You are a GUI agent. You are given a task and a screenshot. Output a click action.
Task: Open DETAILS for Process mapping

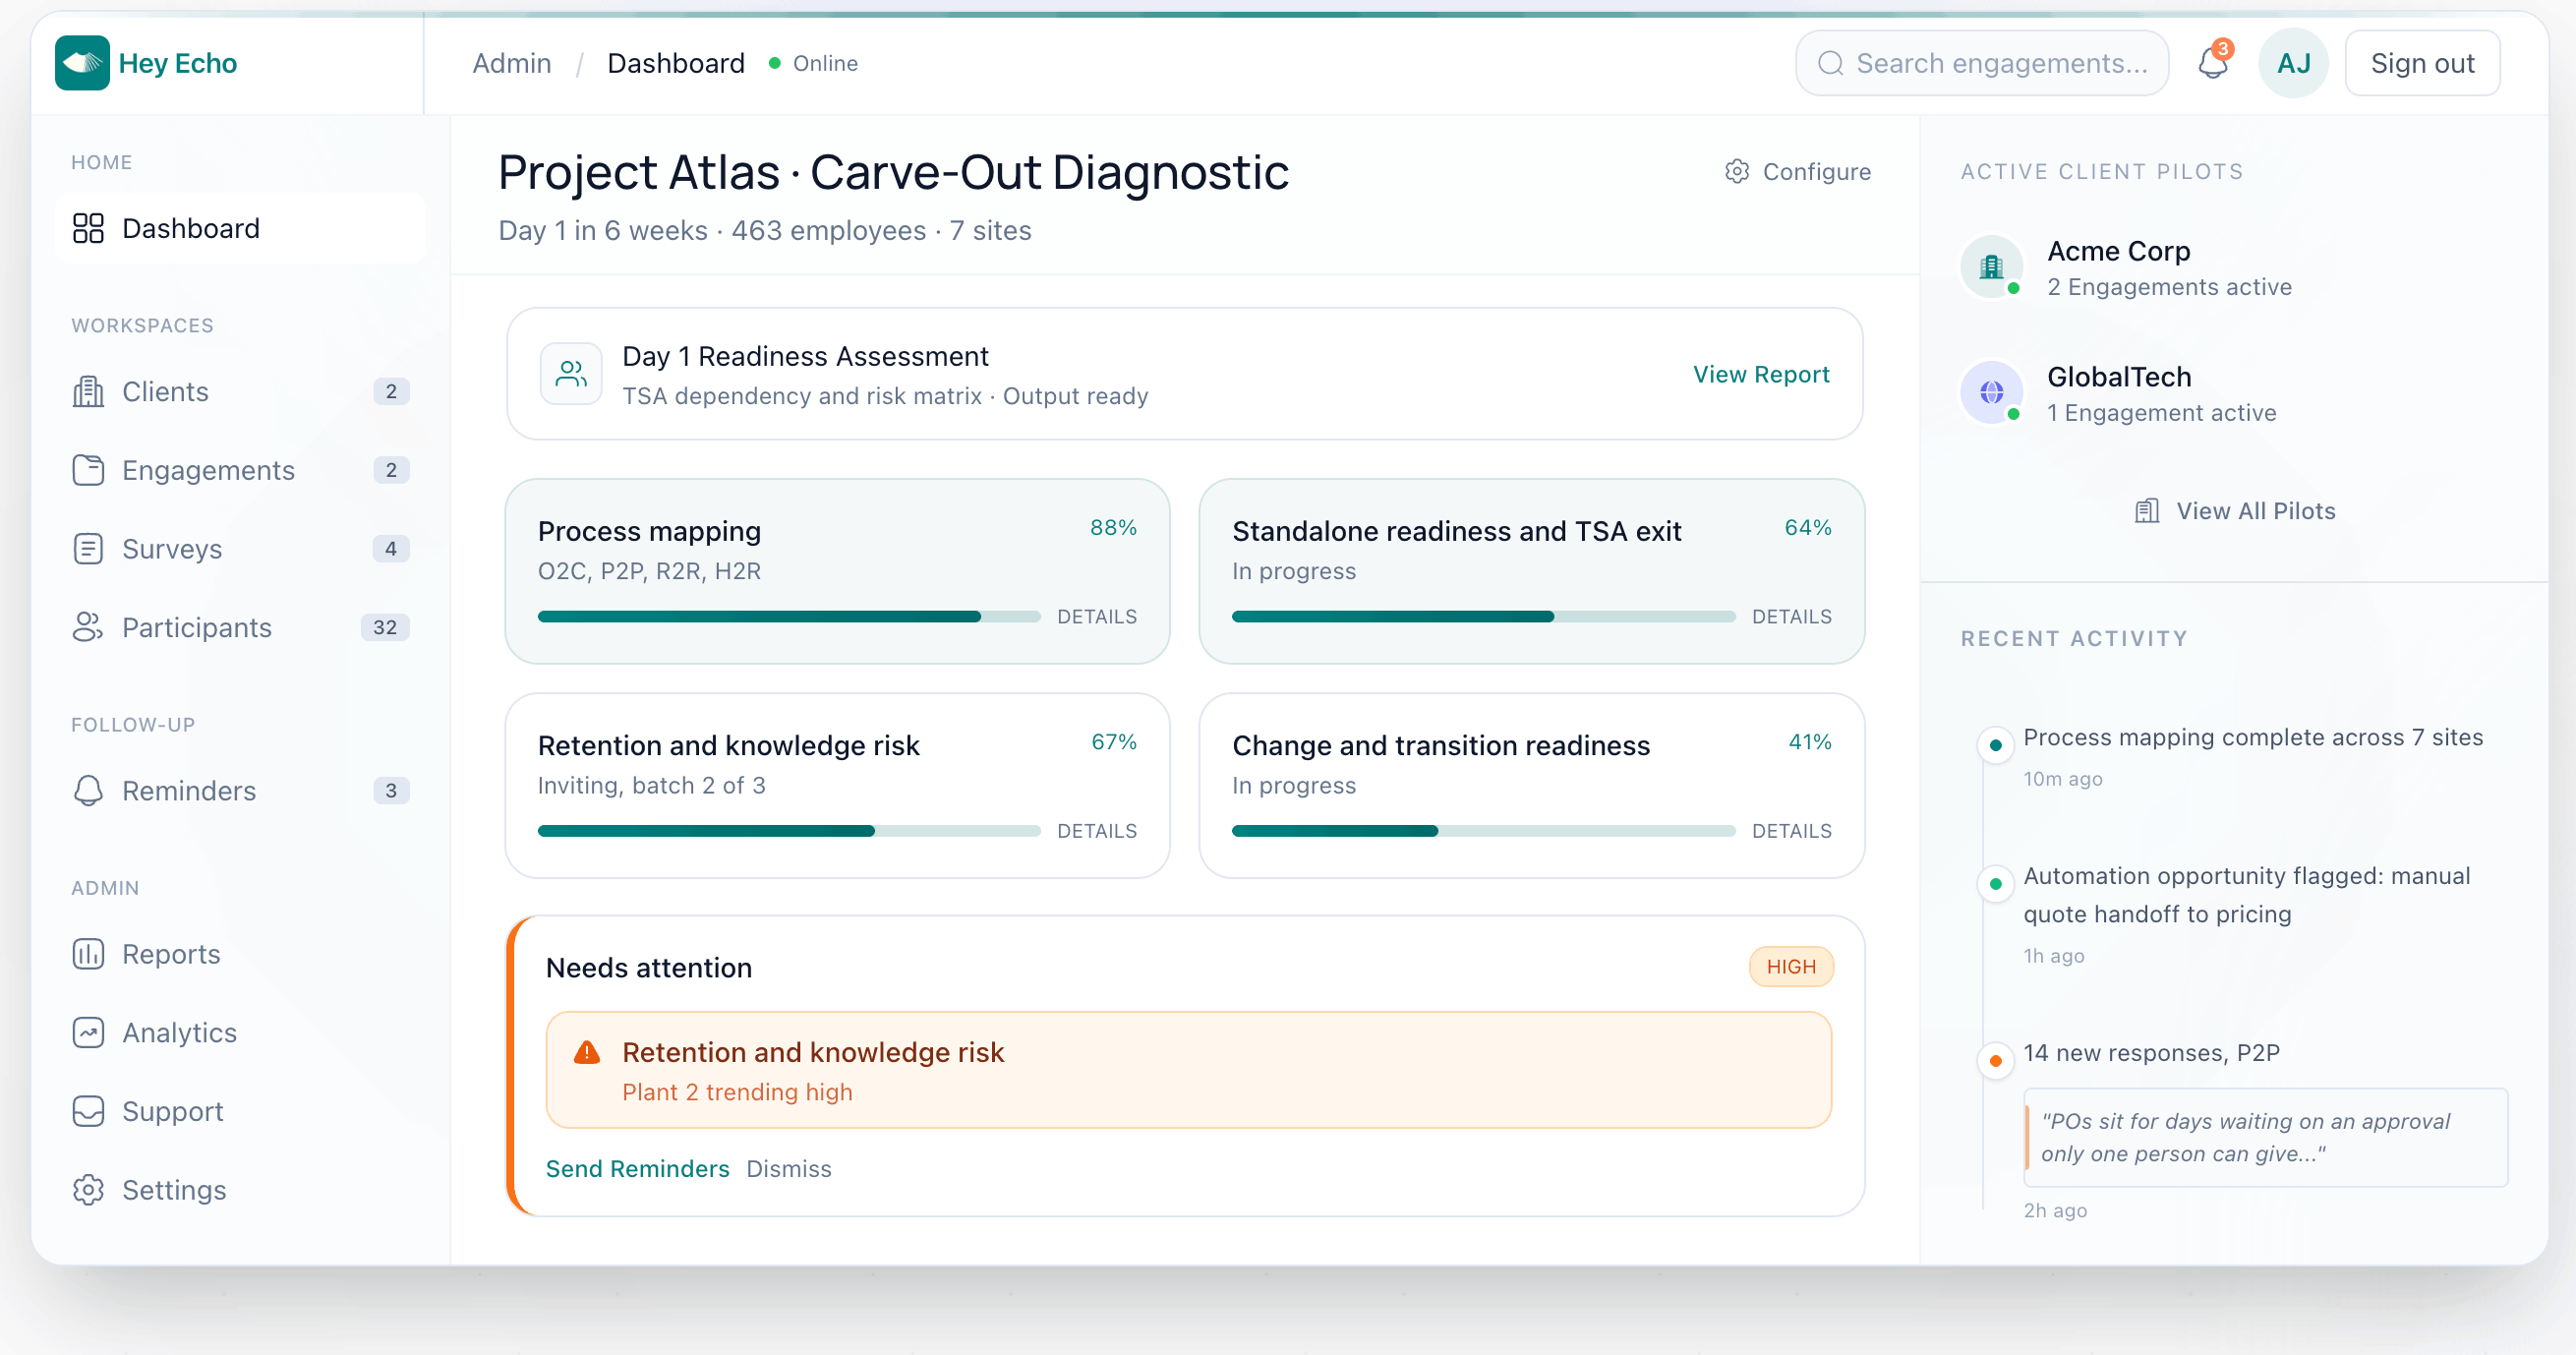(x=1096, y=617)
